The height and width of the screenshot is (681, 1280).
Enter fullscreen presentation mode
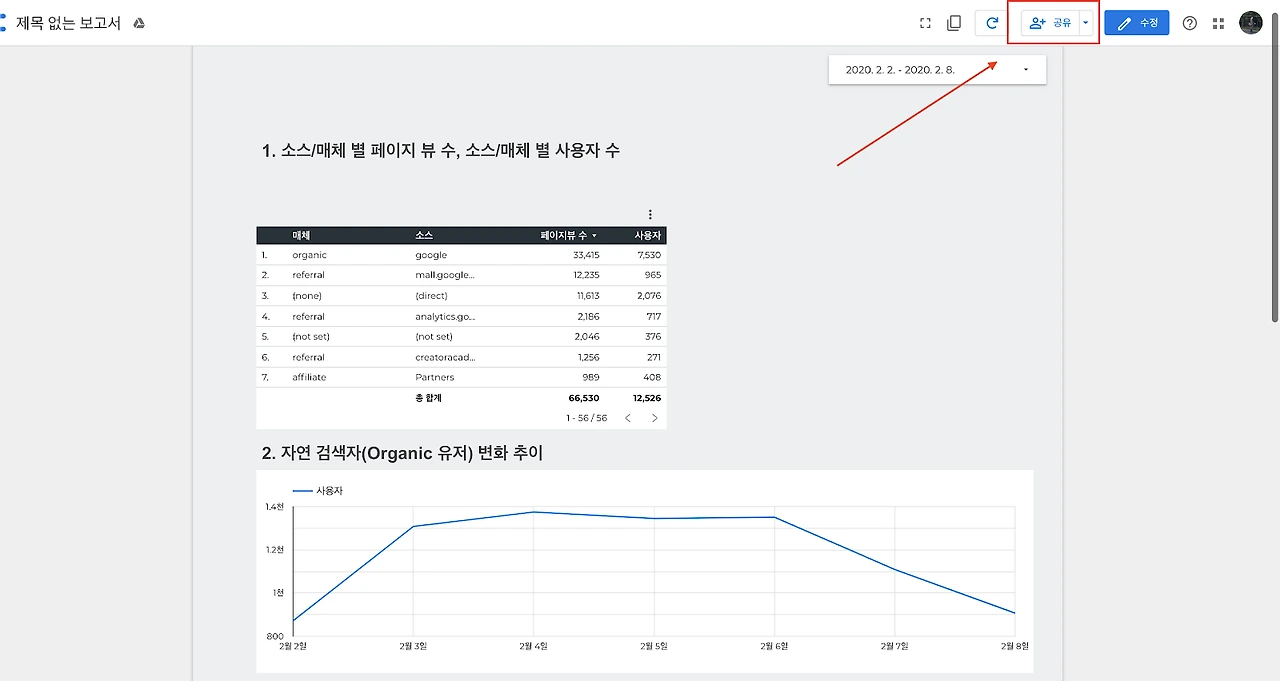coord(925,23)
